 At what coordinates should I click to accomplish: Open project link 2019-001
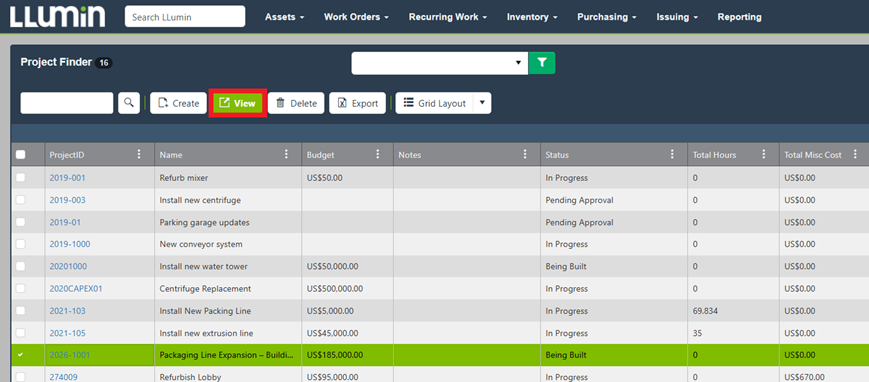68,178
